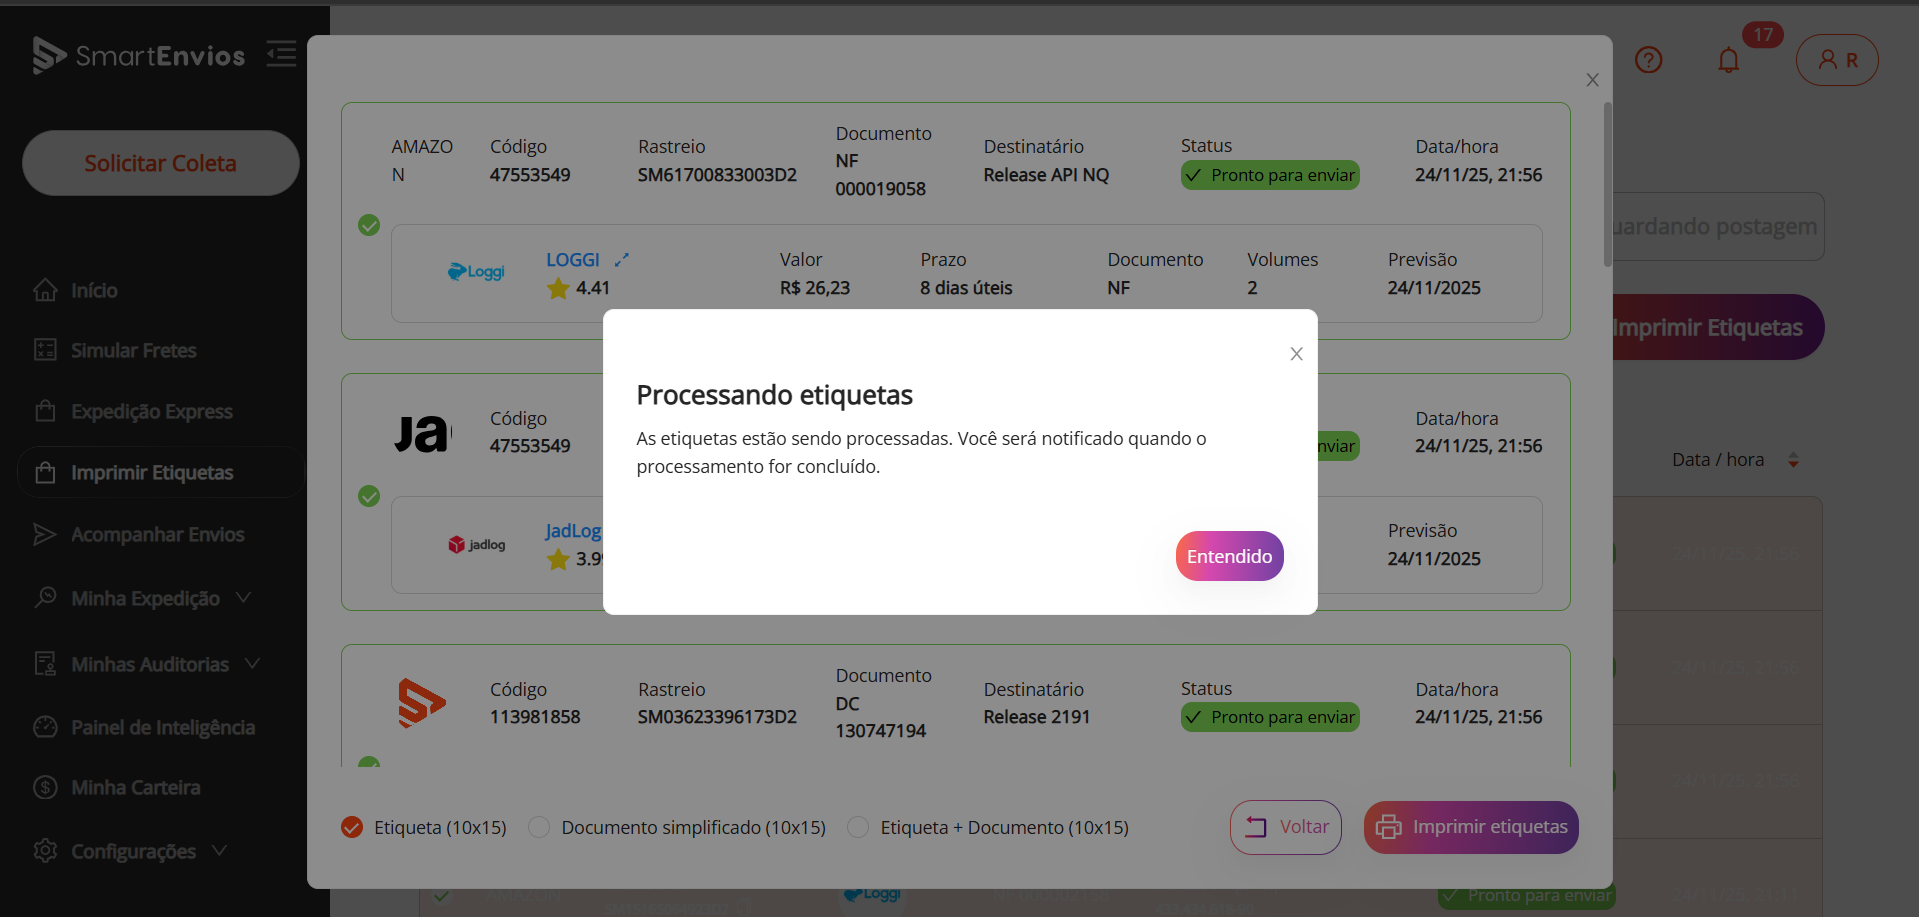Click the help question mark icon

tap(1648, 60)
